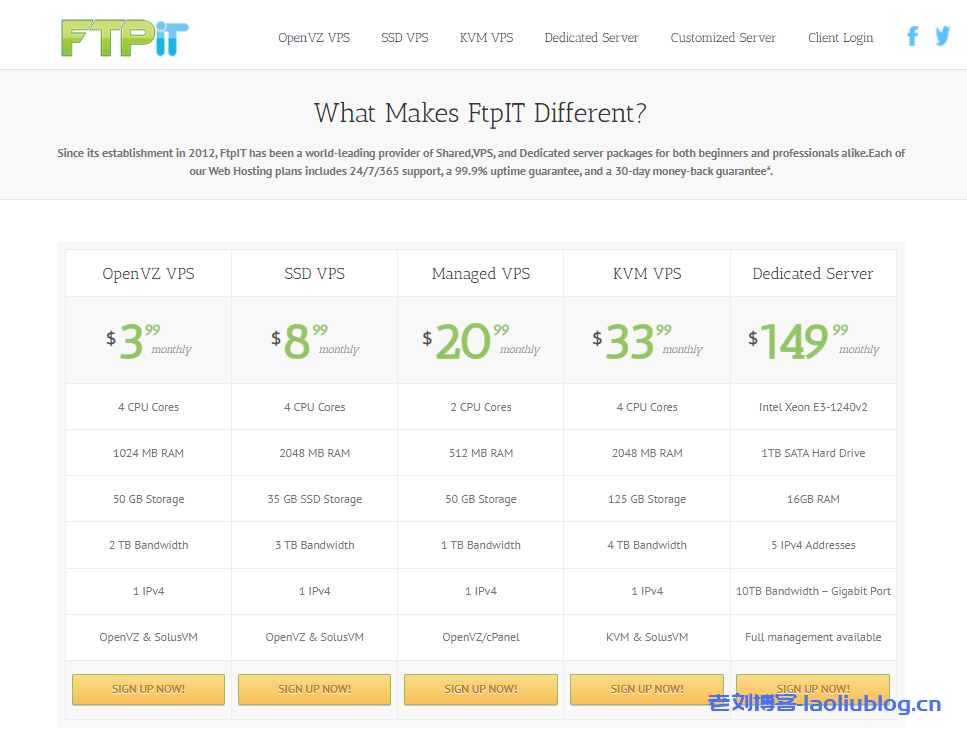Sign up for the Managed VPS plan
The width and height of the screenshot is (967, 741).
click(481, 689)
